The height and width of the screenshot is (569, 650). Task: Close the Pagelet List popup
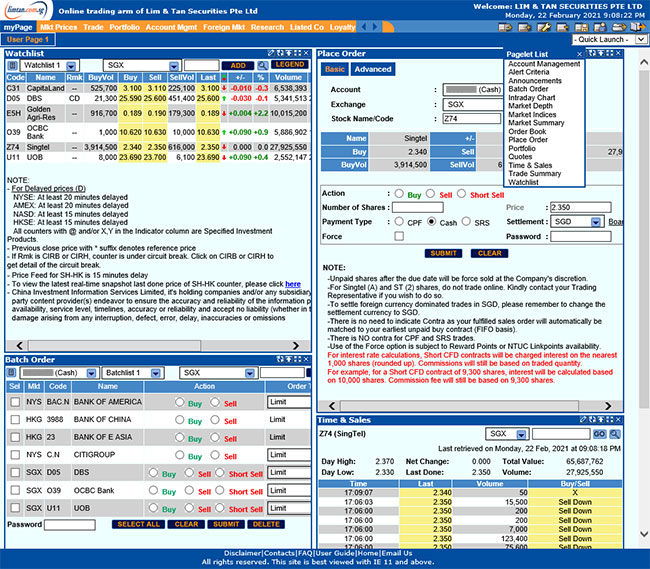[579, 54]
